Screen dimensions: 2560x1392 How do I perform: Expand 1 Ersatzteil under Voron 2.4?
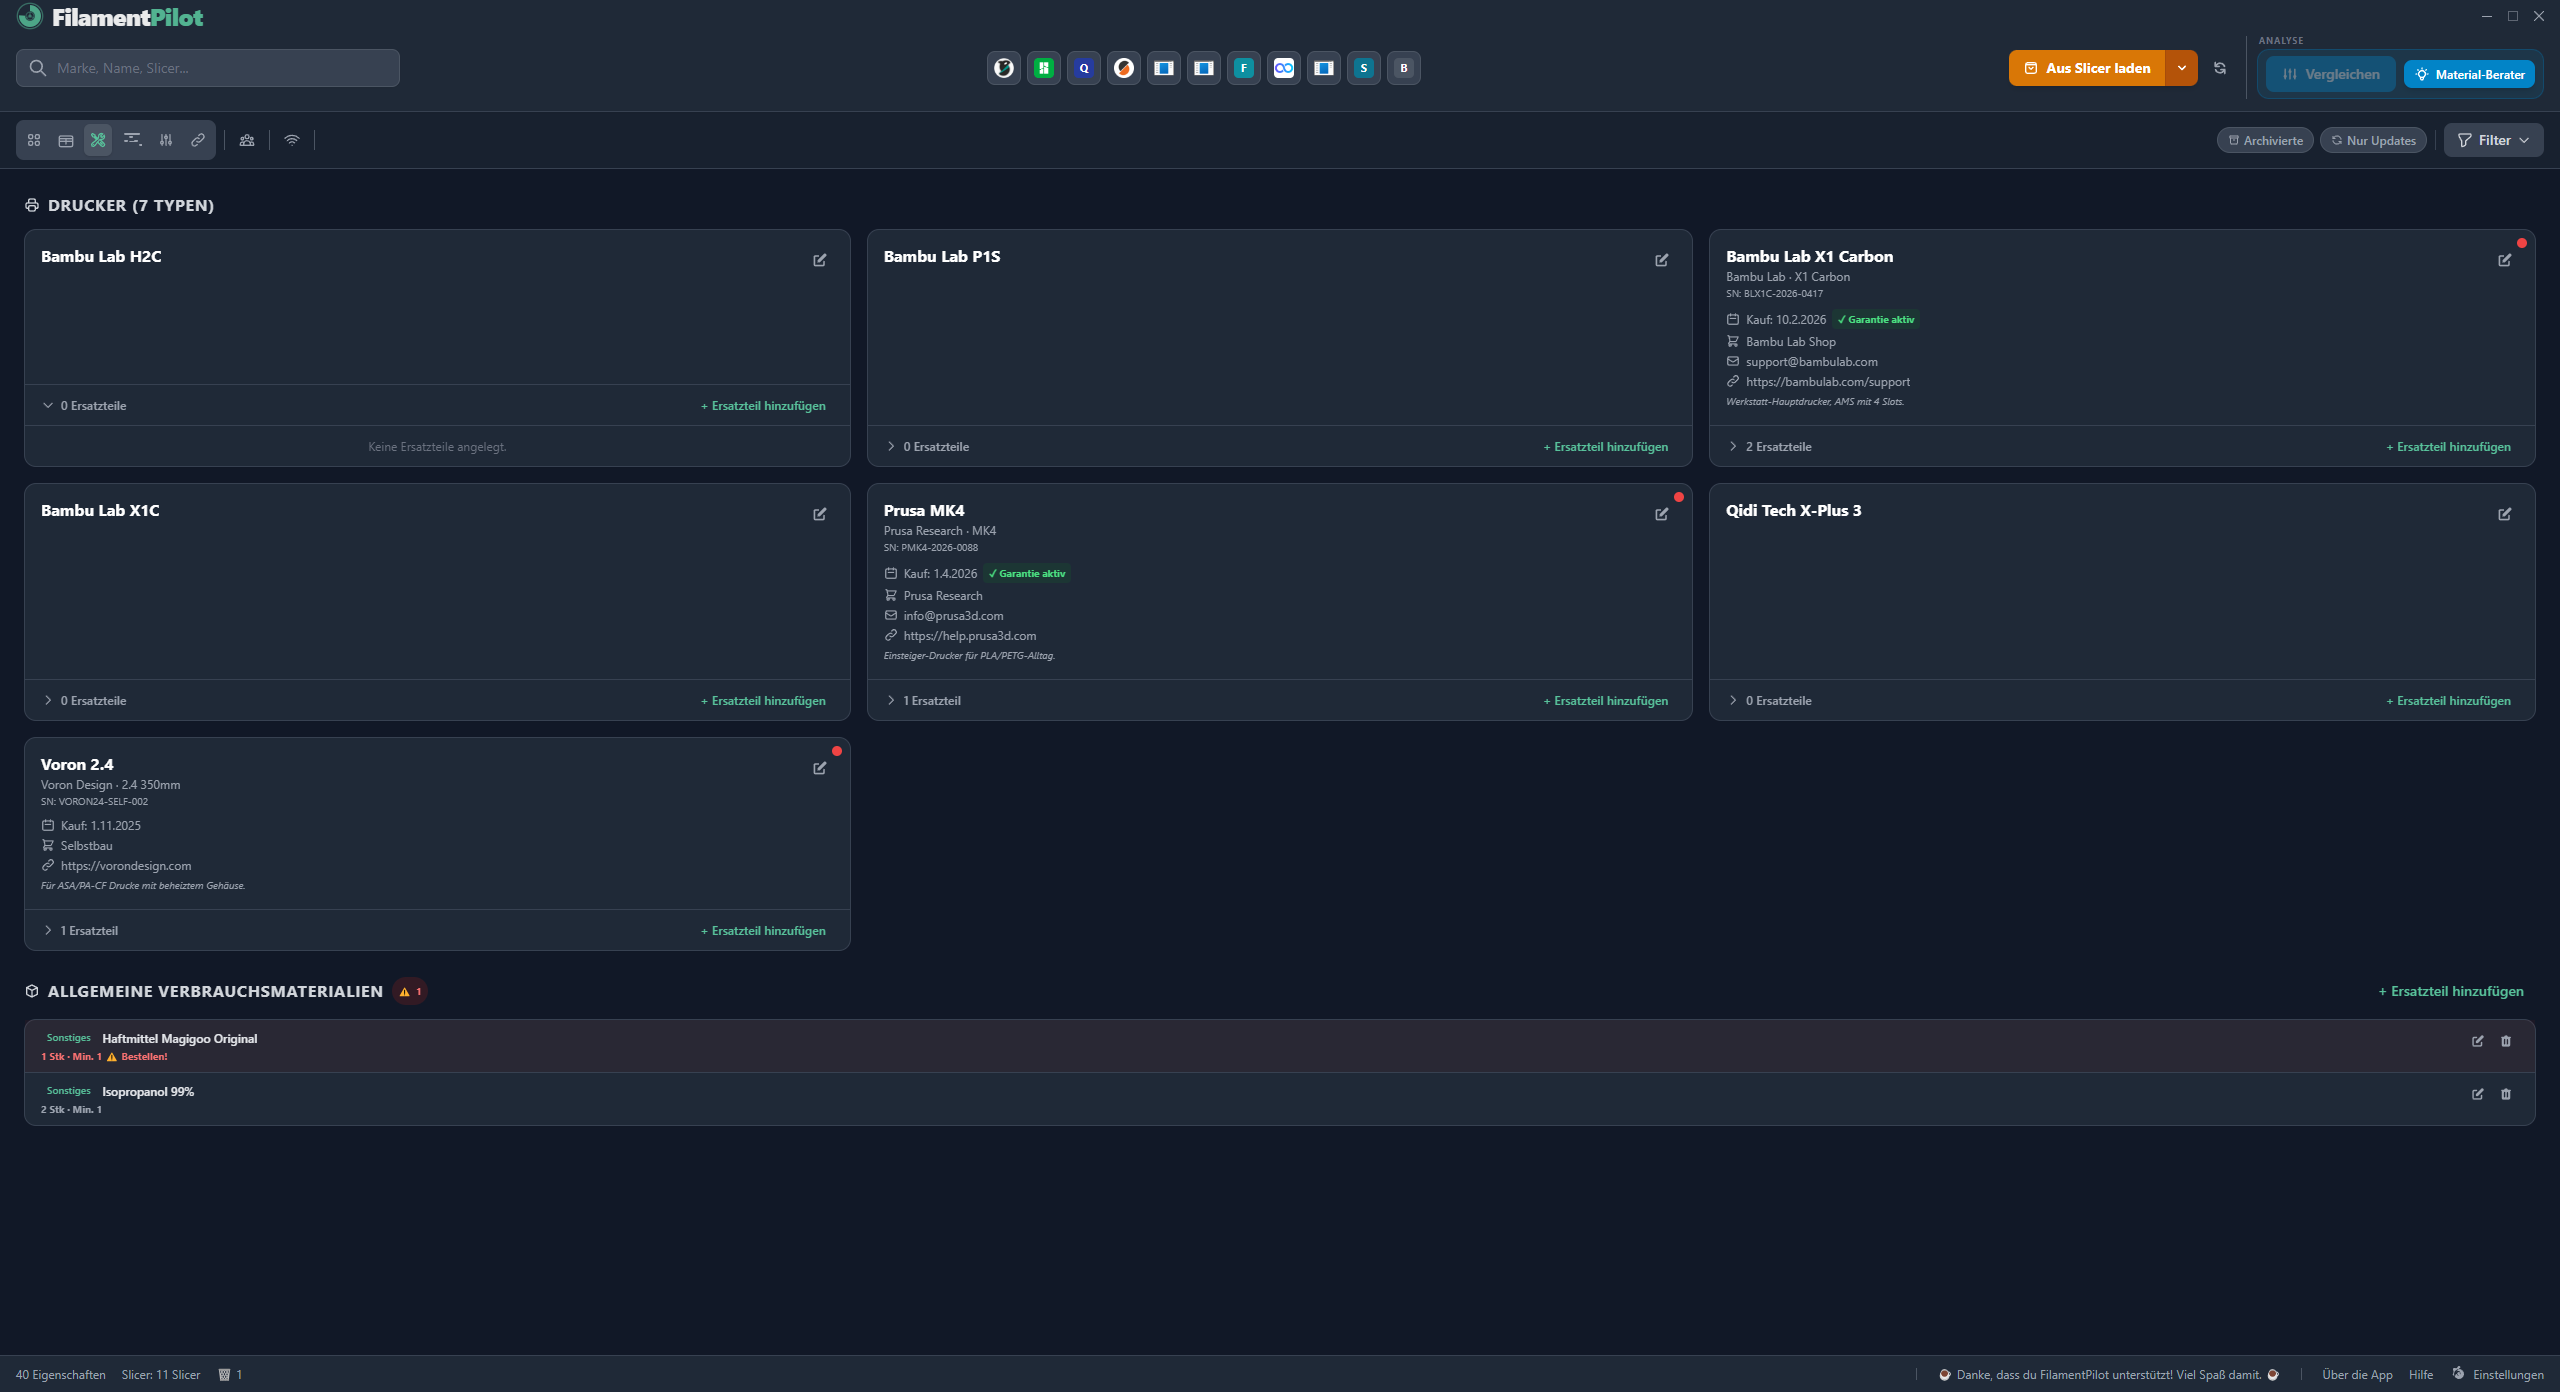80,931
